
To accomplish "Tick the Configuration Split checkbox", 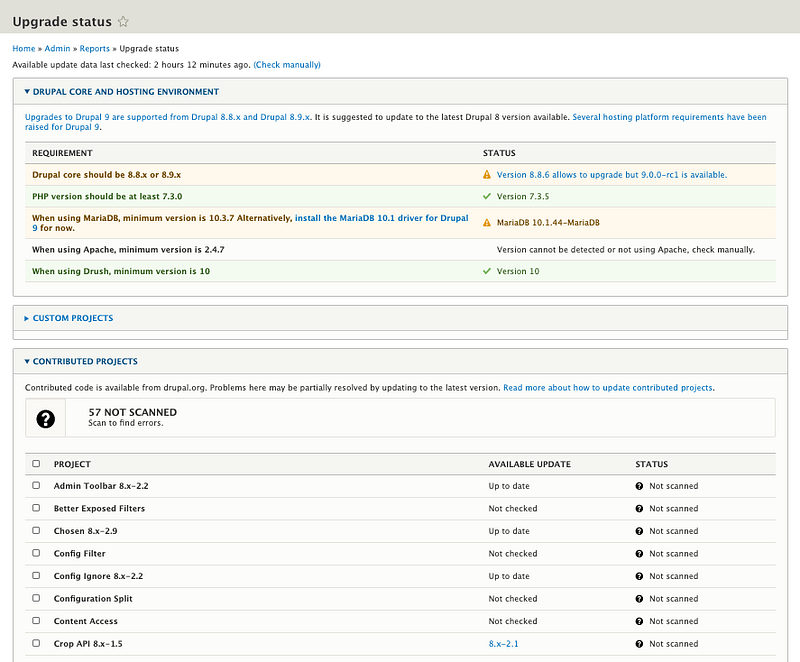I will (x=36, y=598).
